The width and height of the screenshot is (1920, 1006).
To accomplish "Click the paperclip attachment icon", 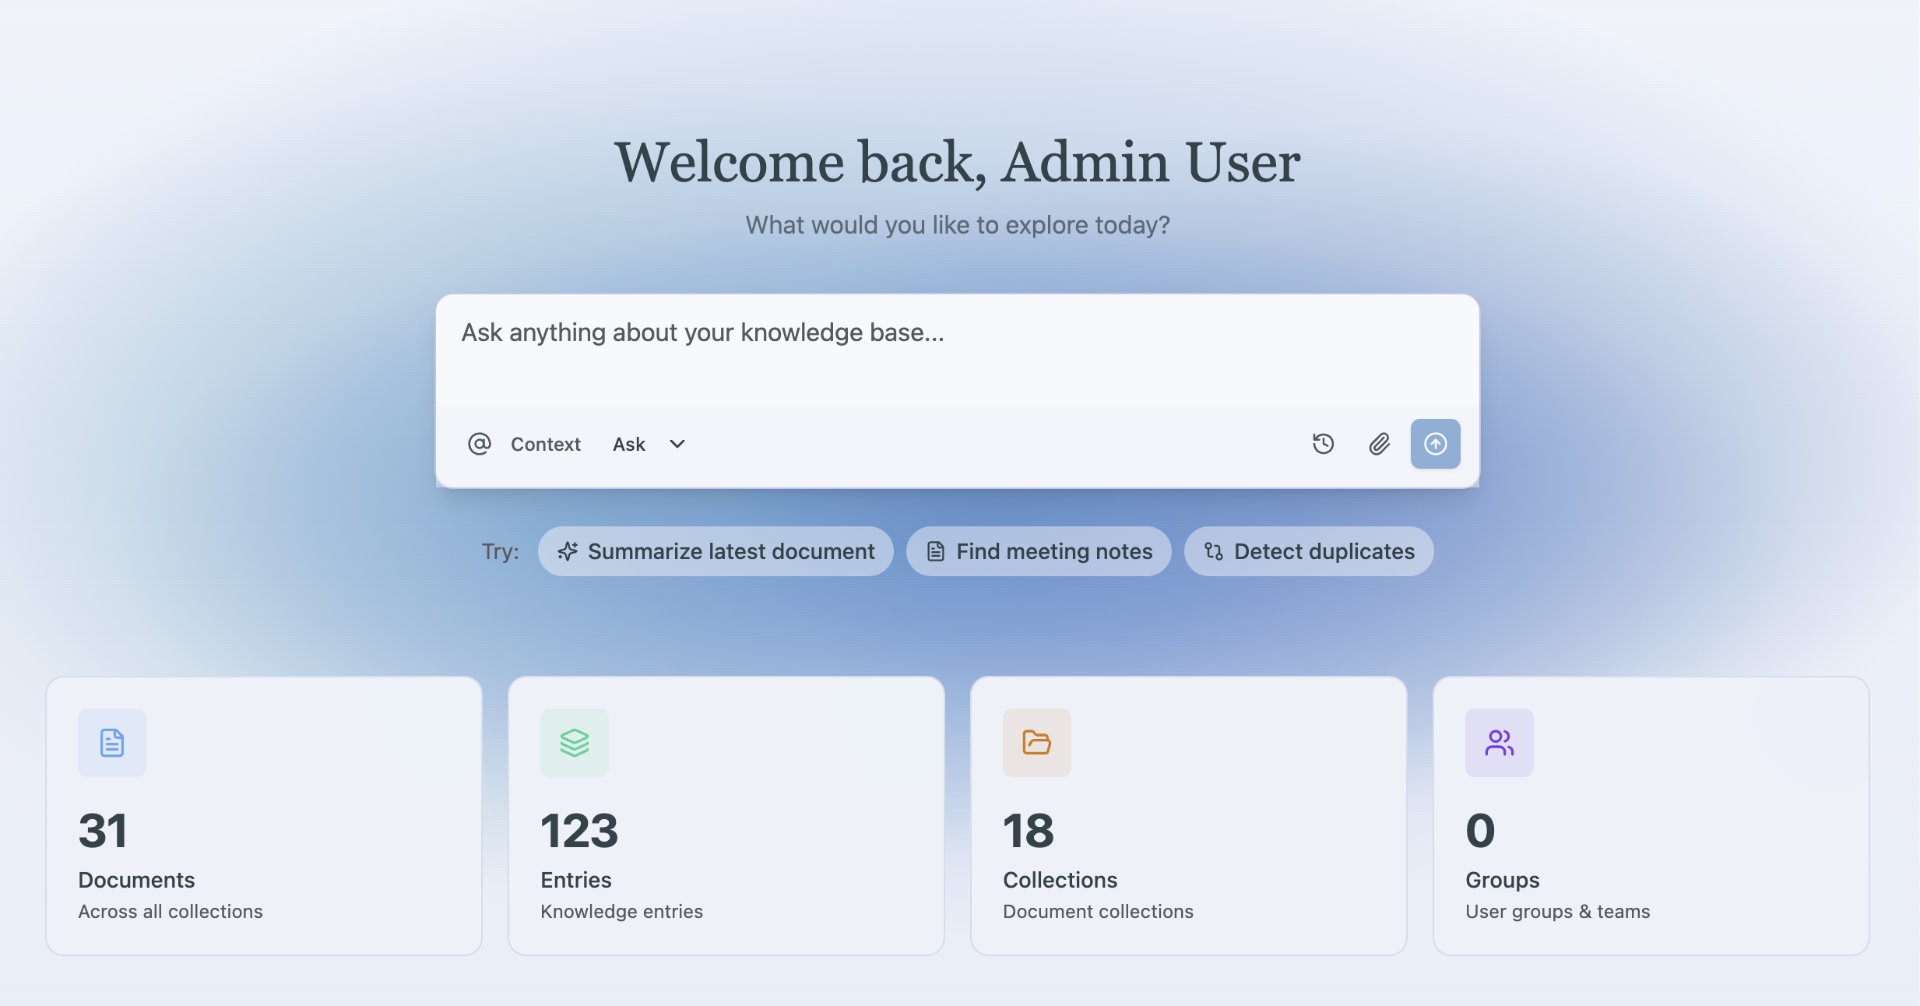I will click(x=1379, y=444).
